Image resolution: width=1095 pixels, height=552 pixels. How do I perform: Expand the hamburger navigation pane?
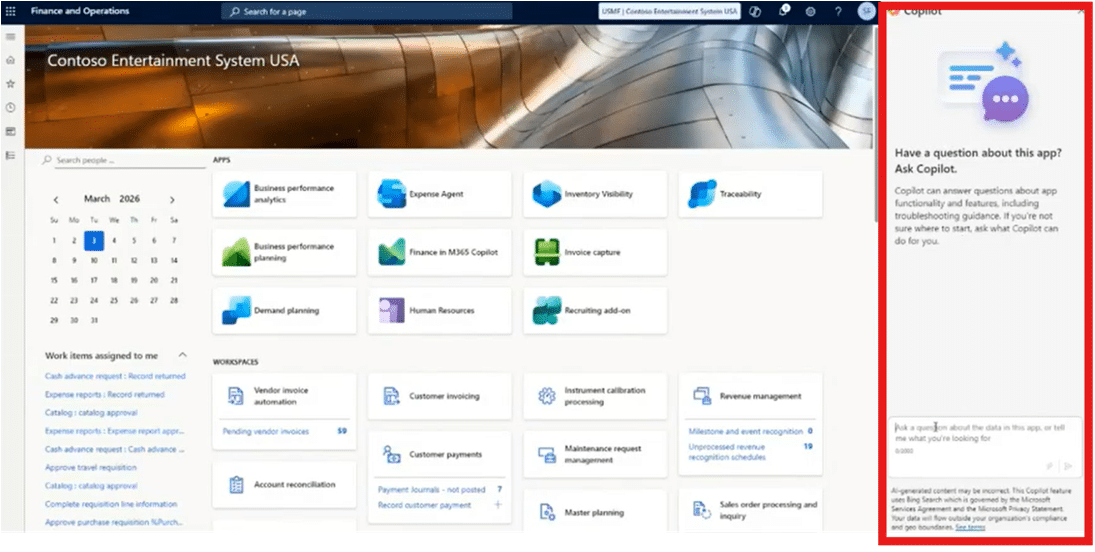coord(11,37)
